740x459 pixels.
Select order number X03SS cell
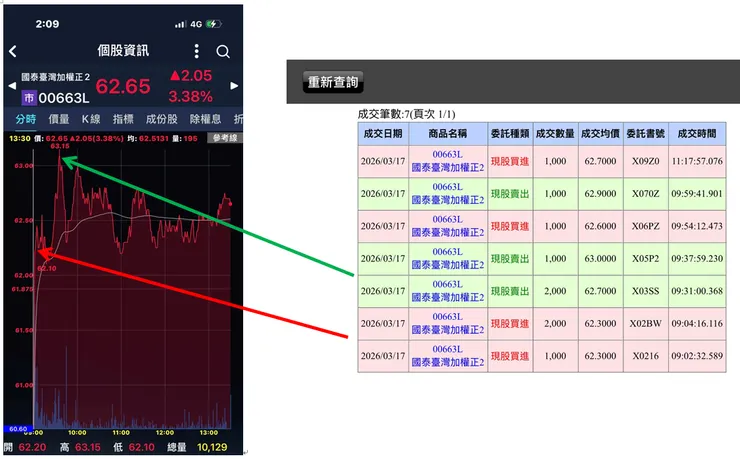coord(646,291)
